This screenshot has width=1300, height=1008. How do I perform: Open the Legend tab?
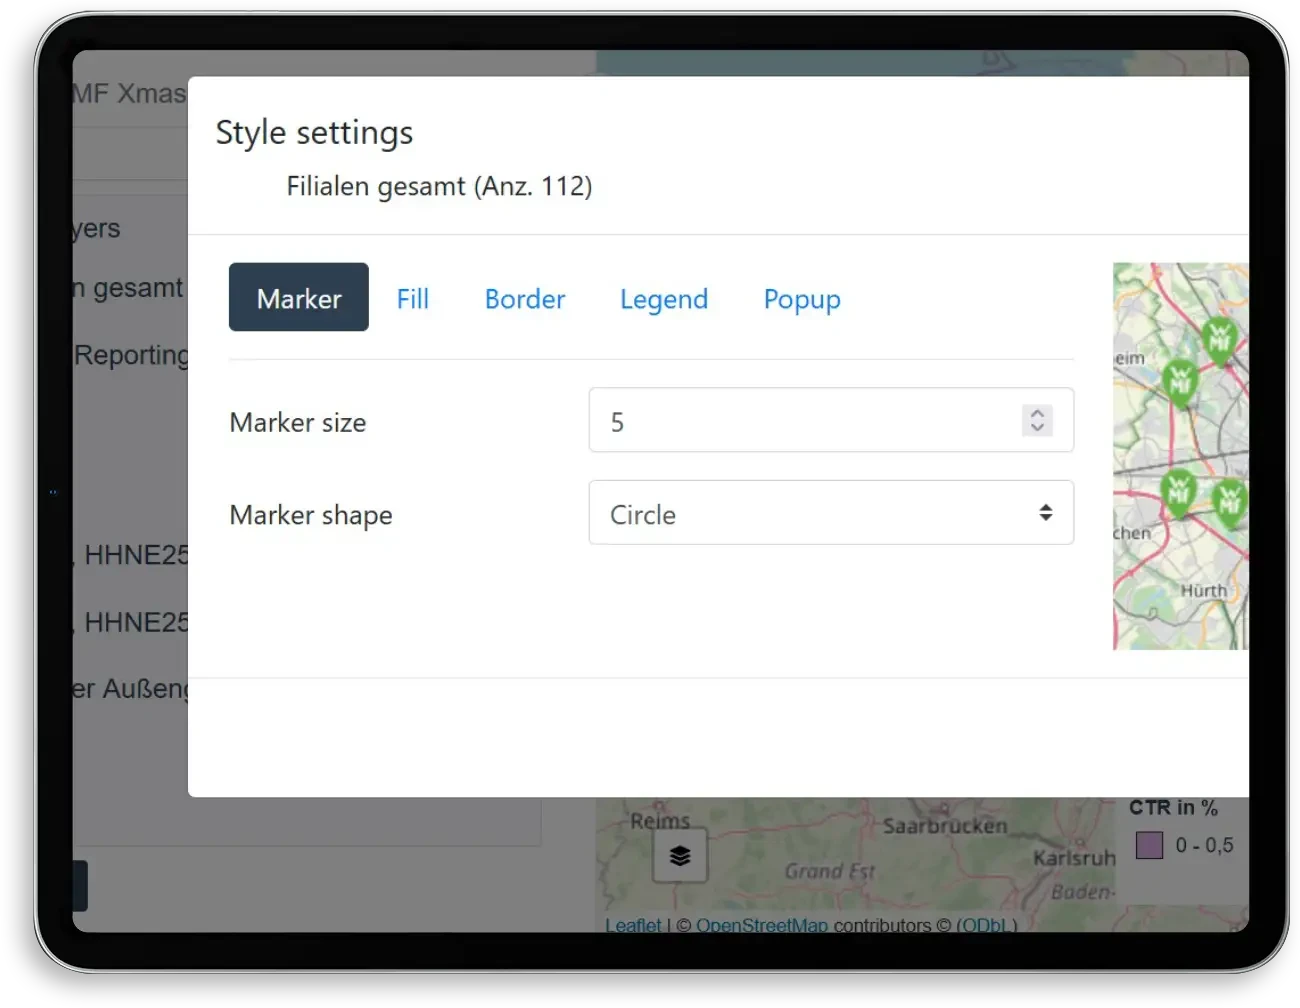click(664, 299)
